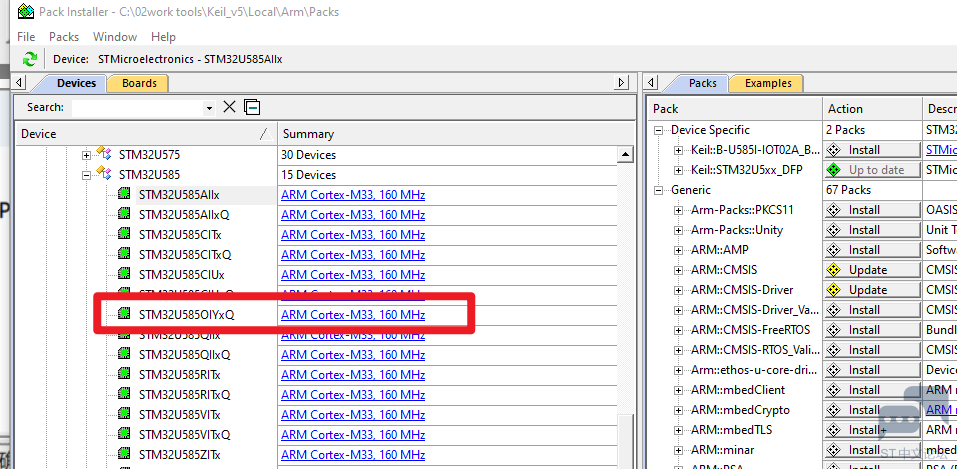This screenshot has width=957, height=469.
Task: Expand the ARM::CMSIS-Driver pack entry
Action: point(678,290)
